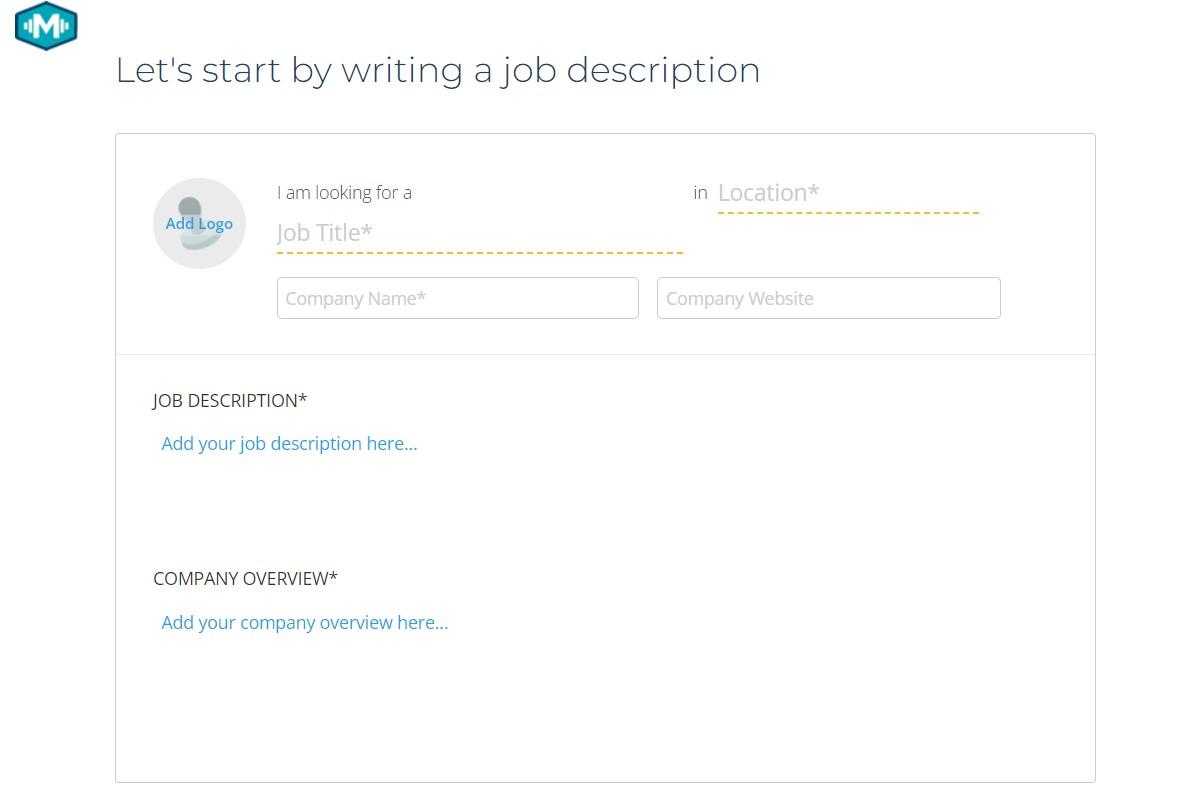This screenshot has height=792, width=1192.
Task: Click the 'Let's start by writing a job description' heading
Action: tap(438, 70)
